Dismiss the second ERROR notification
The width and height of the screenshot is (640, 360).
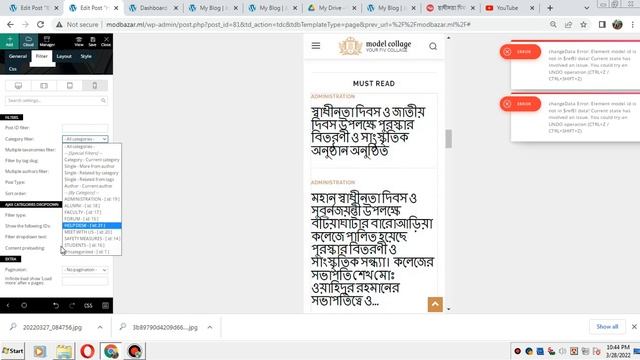coord(507,104)
